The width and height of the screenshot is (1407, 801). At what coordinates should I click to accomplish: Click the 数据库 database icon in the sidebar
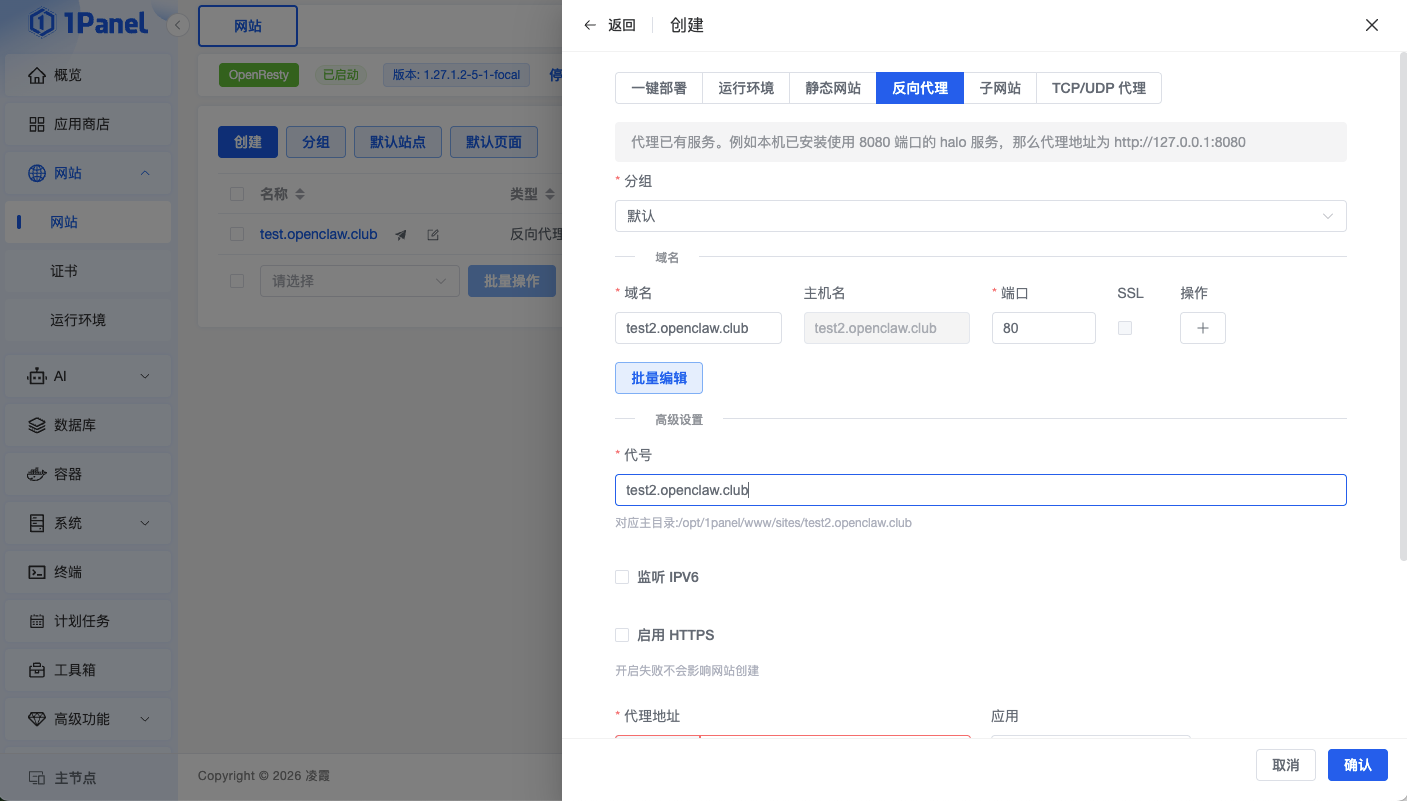coord(37,425)
